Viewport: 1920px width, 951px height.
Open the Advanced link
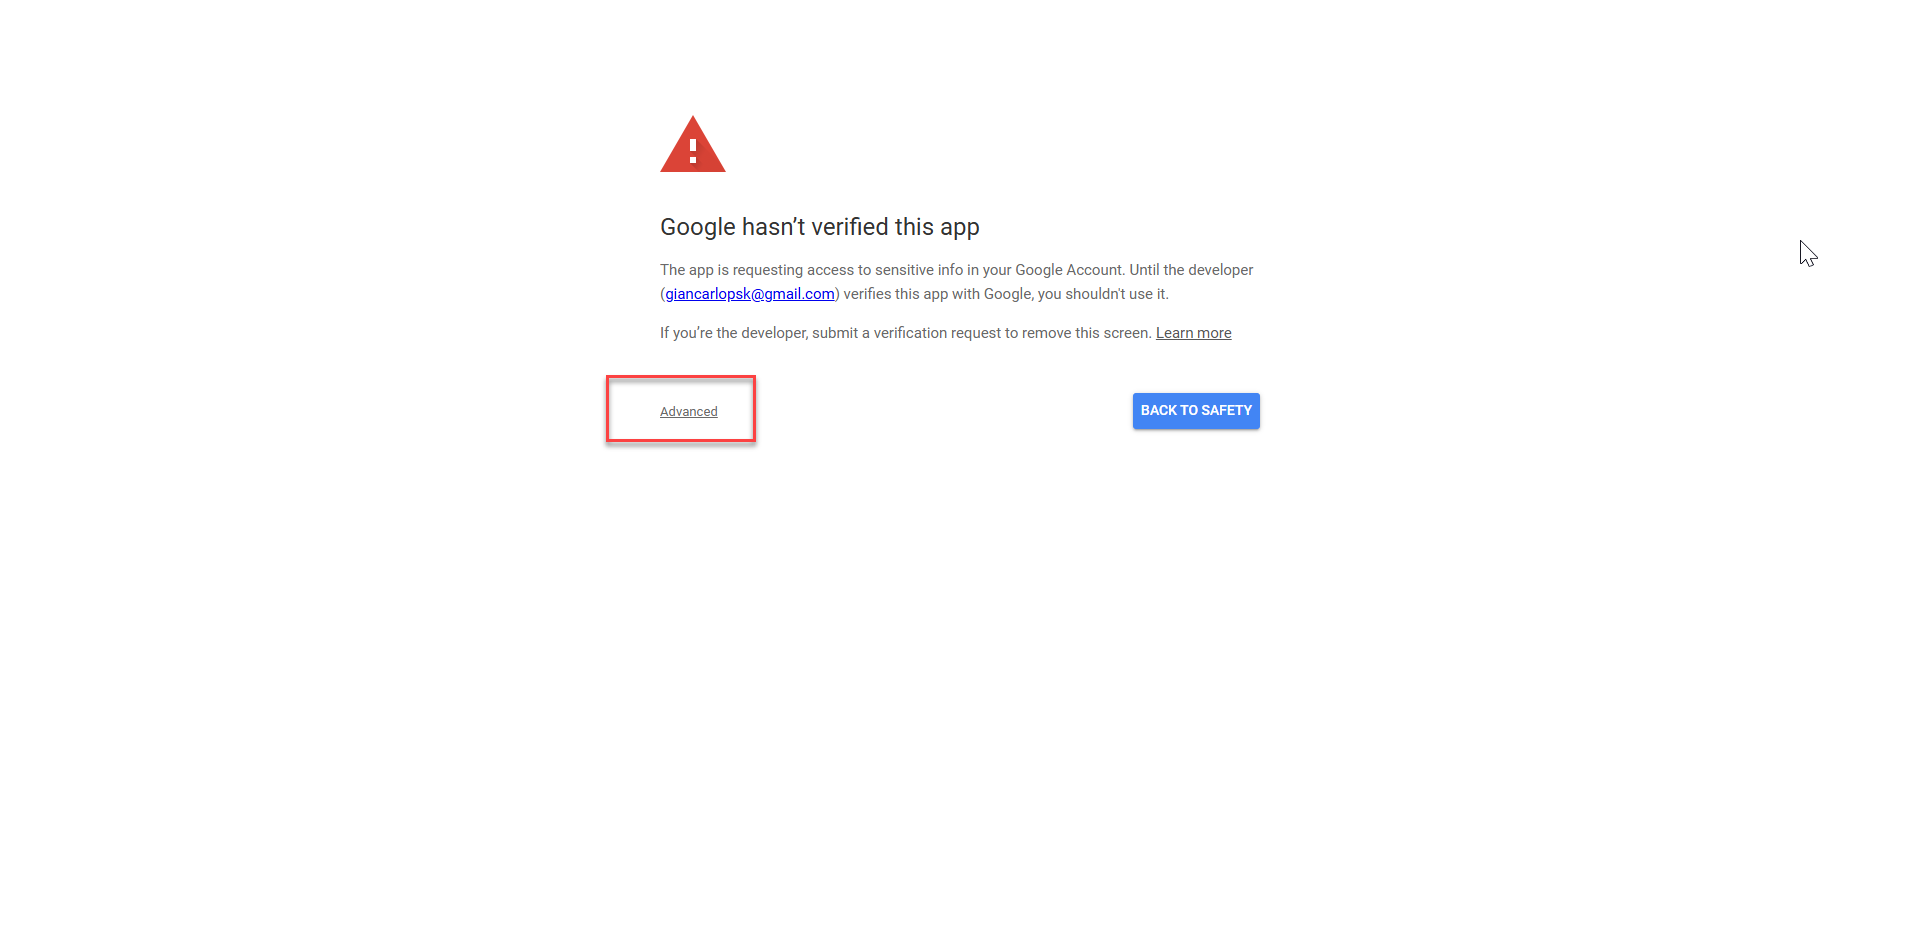pos(688,411)
